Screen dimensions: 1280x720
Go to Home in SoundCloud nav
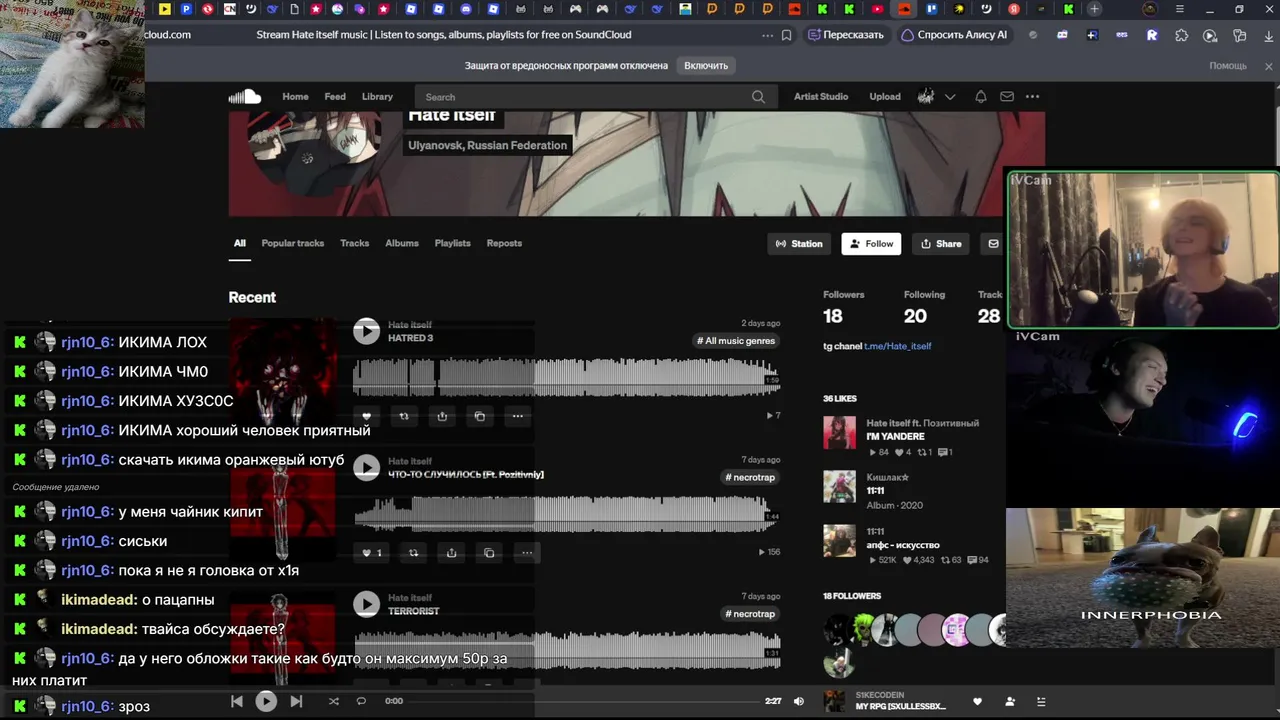coord(295,97)
